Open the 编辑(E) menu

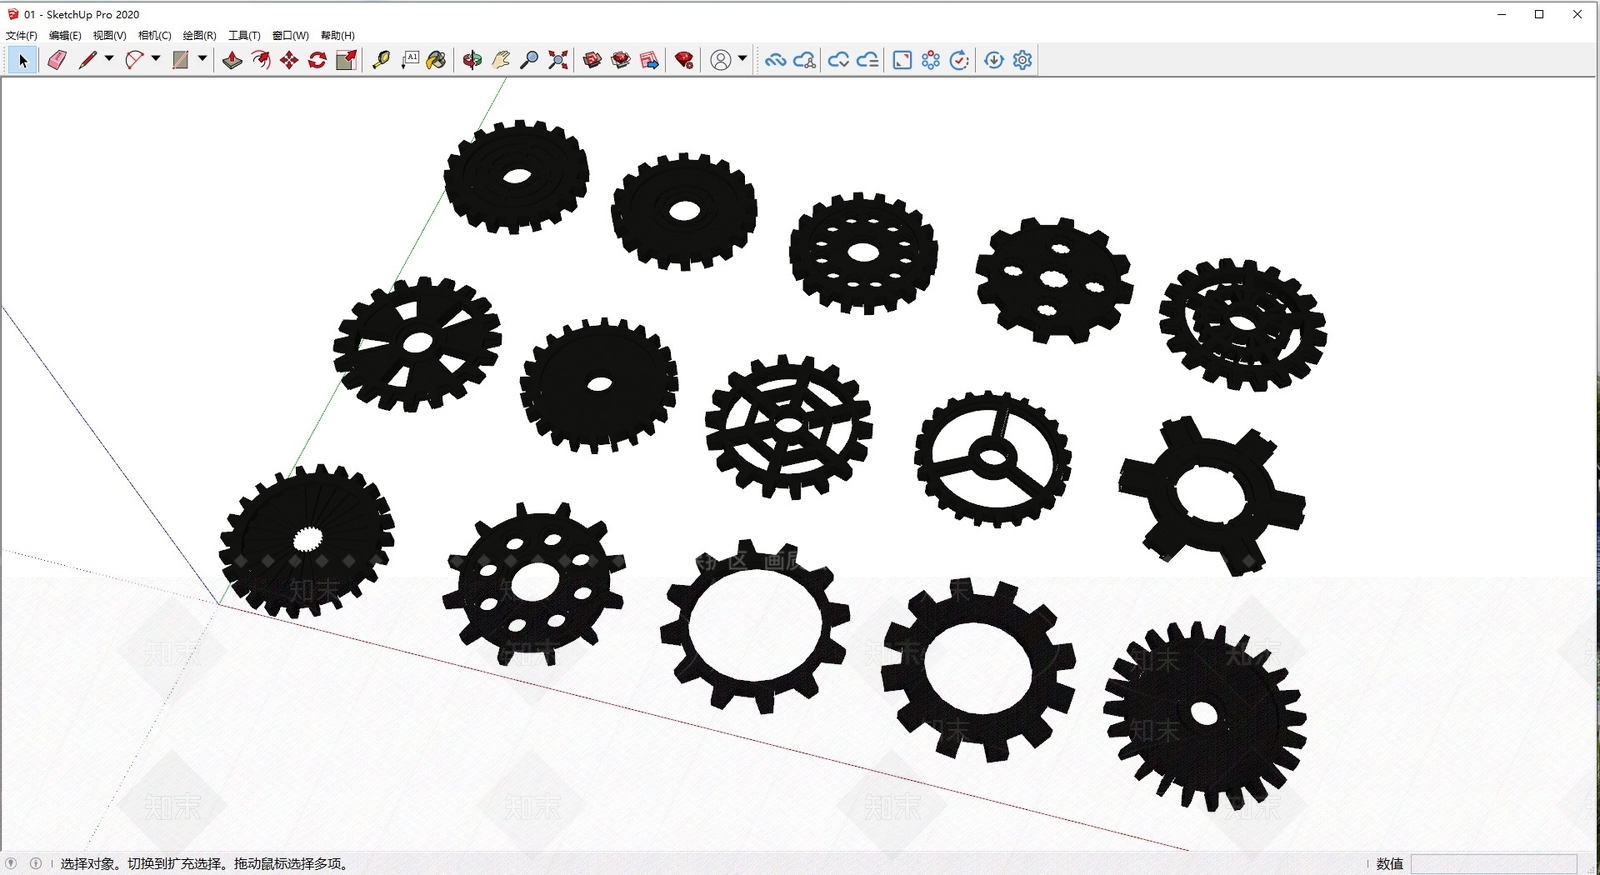[65, 35]
